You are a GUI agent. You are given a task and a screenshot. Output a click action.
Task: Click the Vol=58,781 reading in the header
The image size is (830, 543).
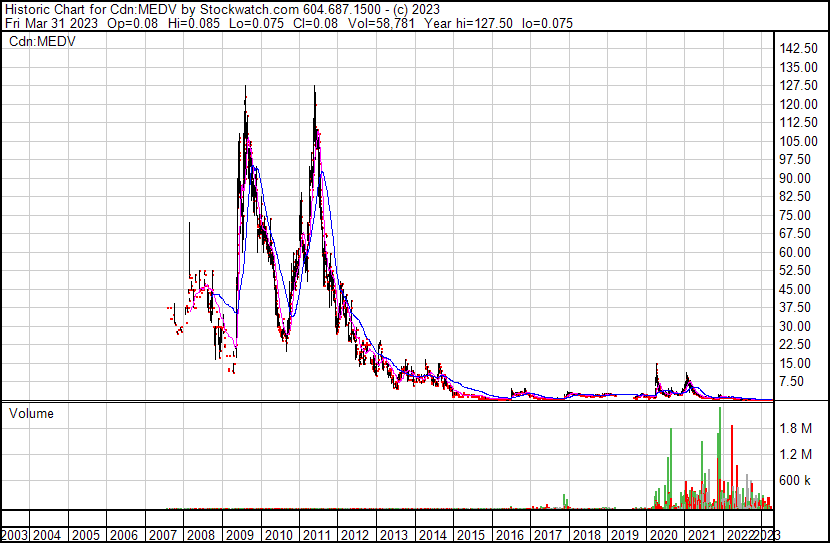click(379, 23)
